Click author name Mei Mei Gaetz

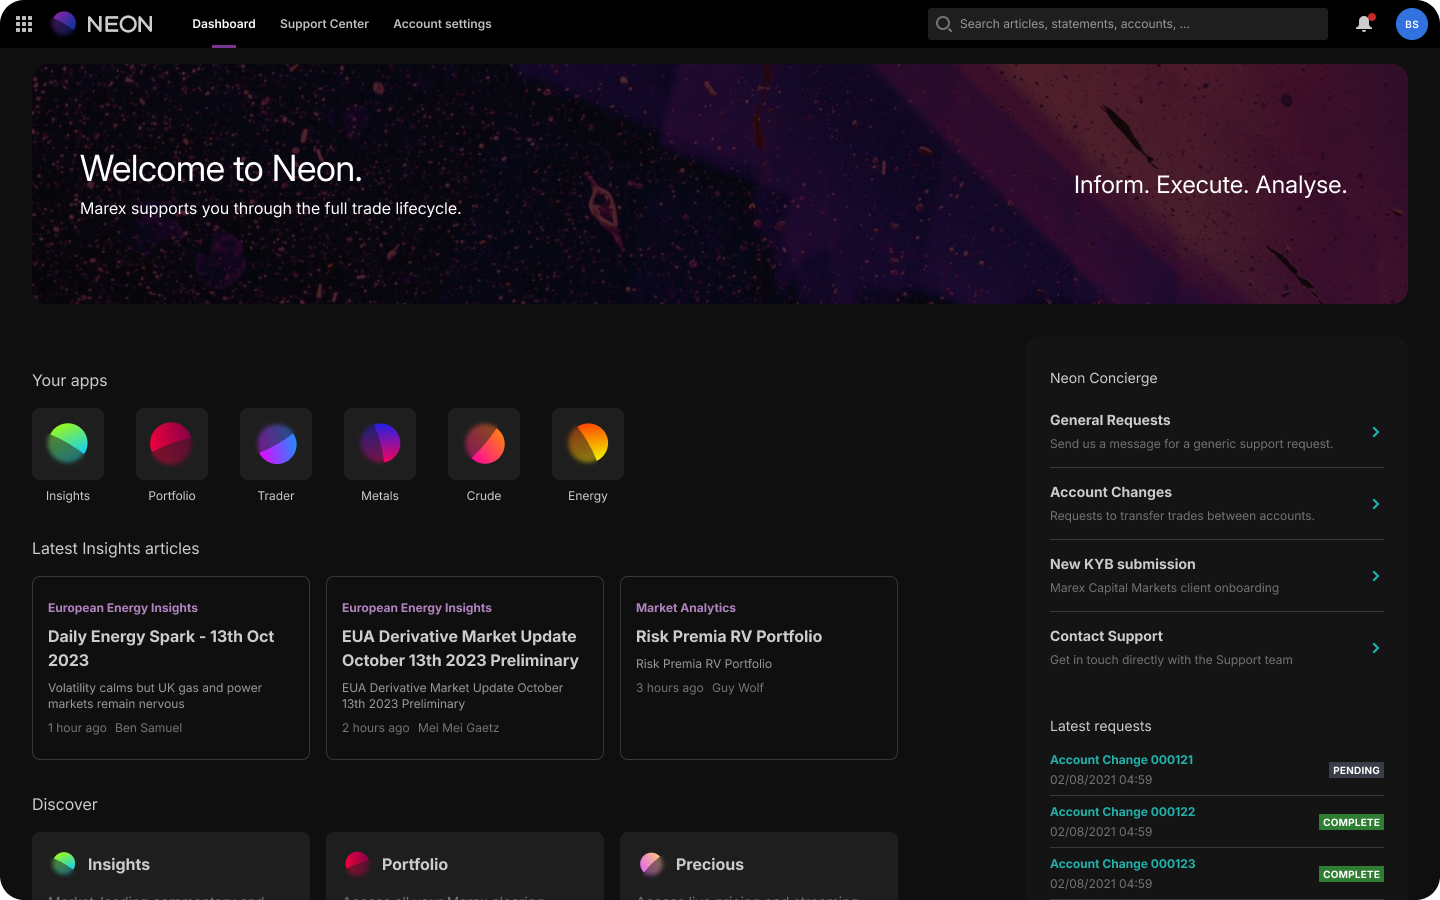click(458, 728)
